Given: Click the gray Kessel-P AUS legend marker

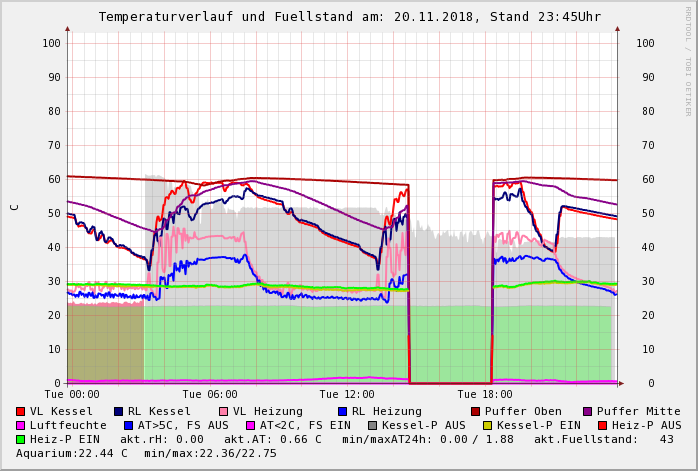Looking at the screenshot, I should [372, 425].
